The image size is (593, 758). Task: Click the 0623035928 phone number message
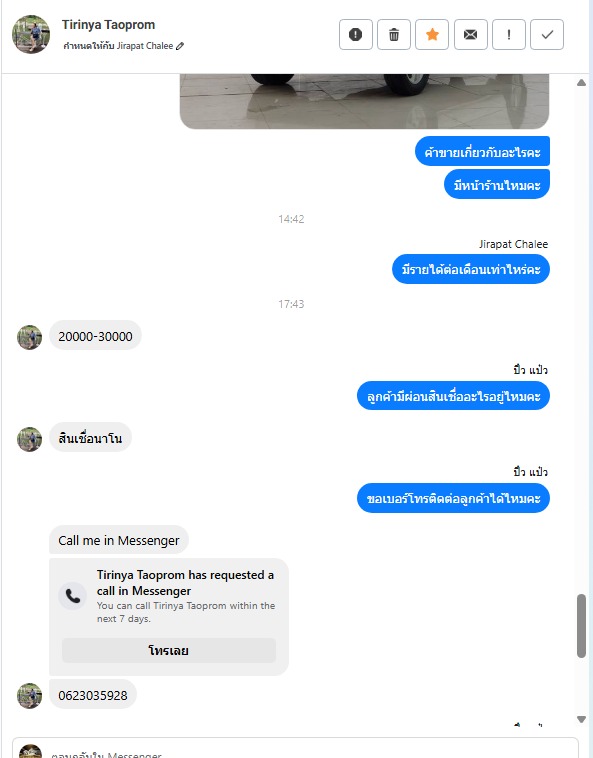[x=93, y=695]
